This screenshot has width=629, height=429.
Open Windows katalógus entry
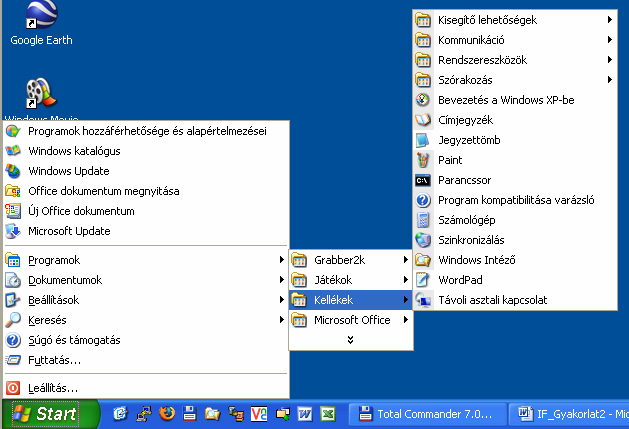coord(146,151)
